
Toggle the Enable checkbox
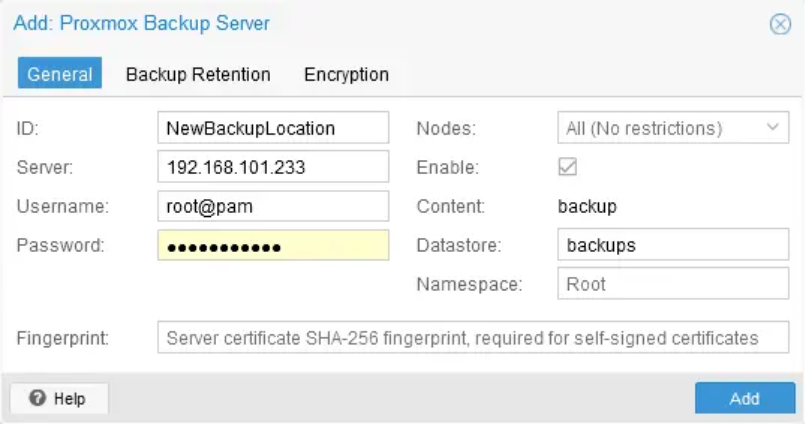point(567,168)
